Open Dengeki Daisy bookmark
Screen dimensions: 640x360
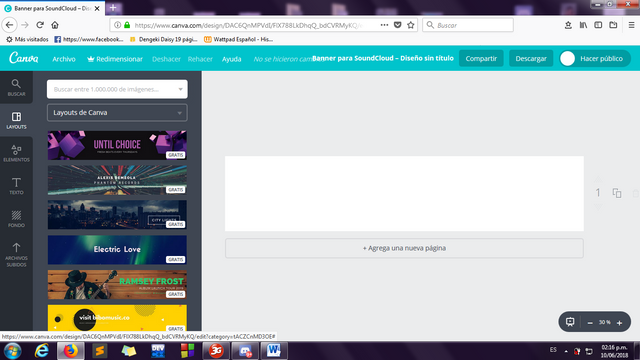163,39
